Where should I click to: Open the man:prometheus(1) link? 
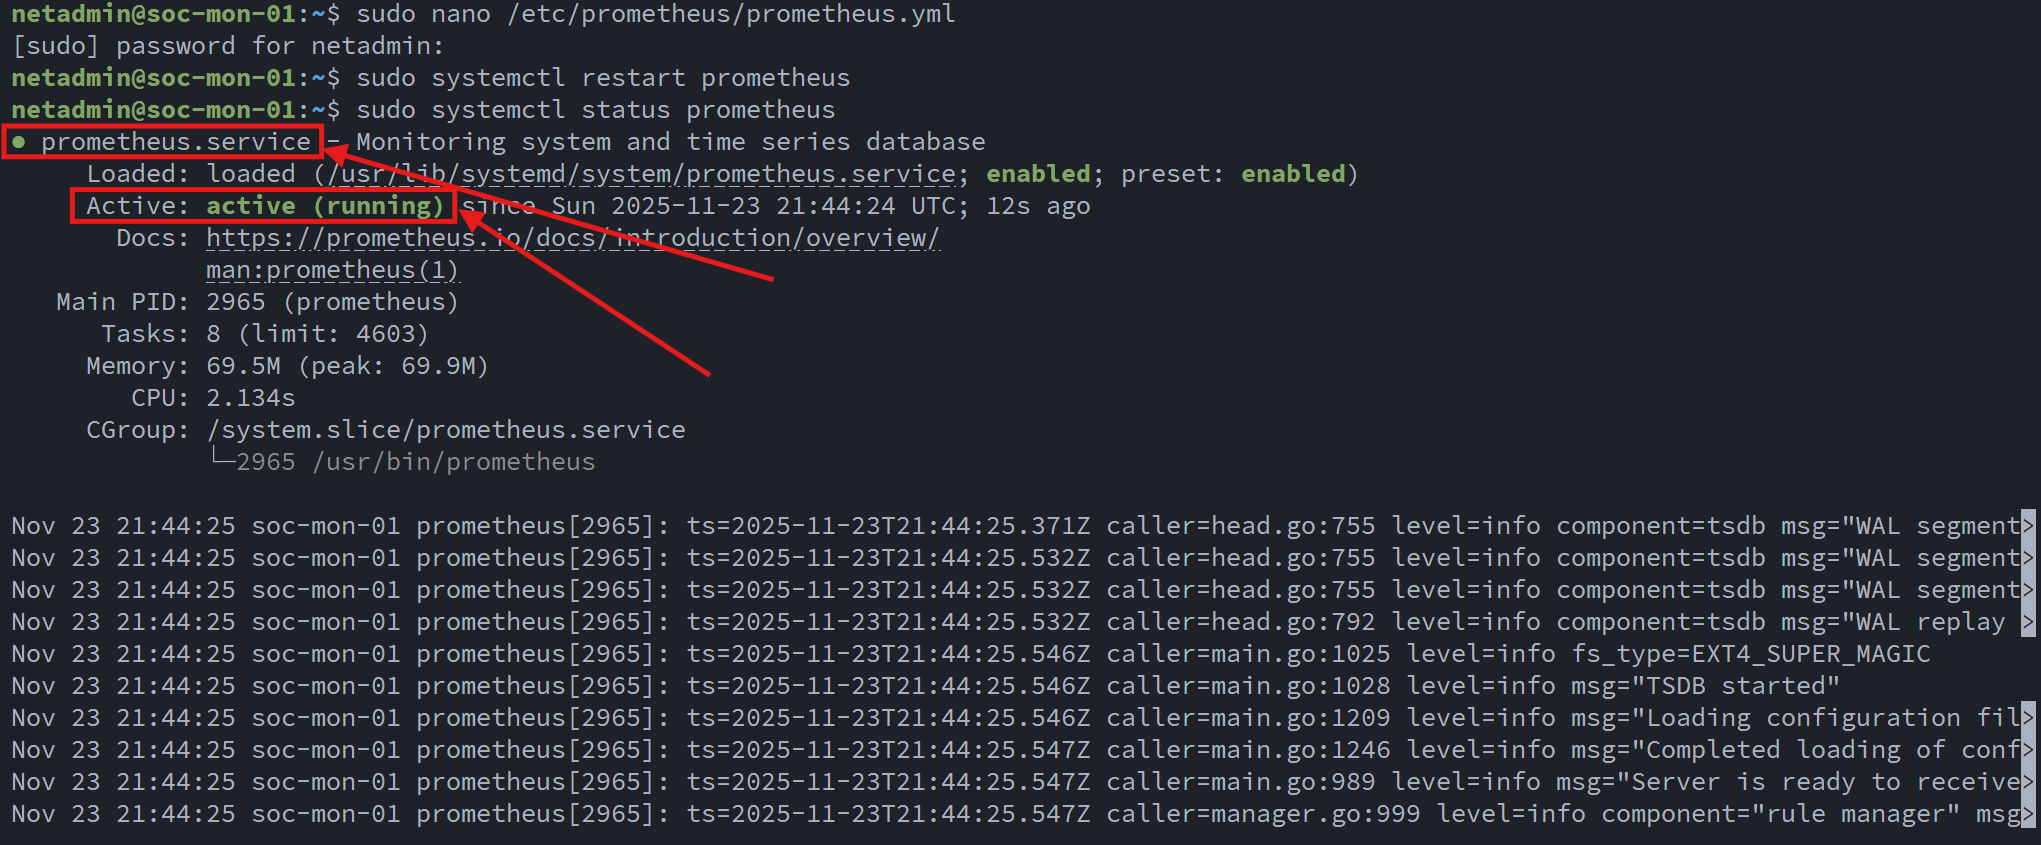coord(332,270)
